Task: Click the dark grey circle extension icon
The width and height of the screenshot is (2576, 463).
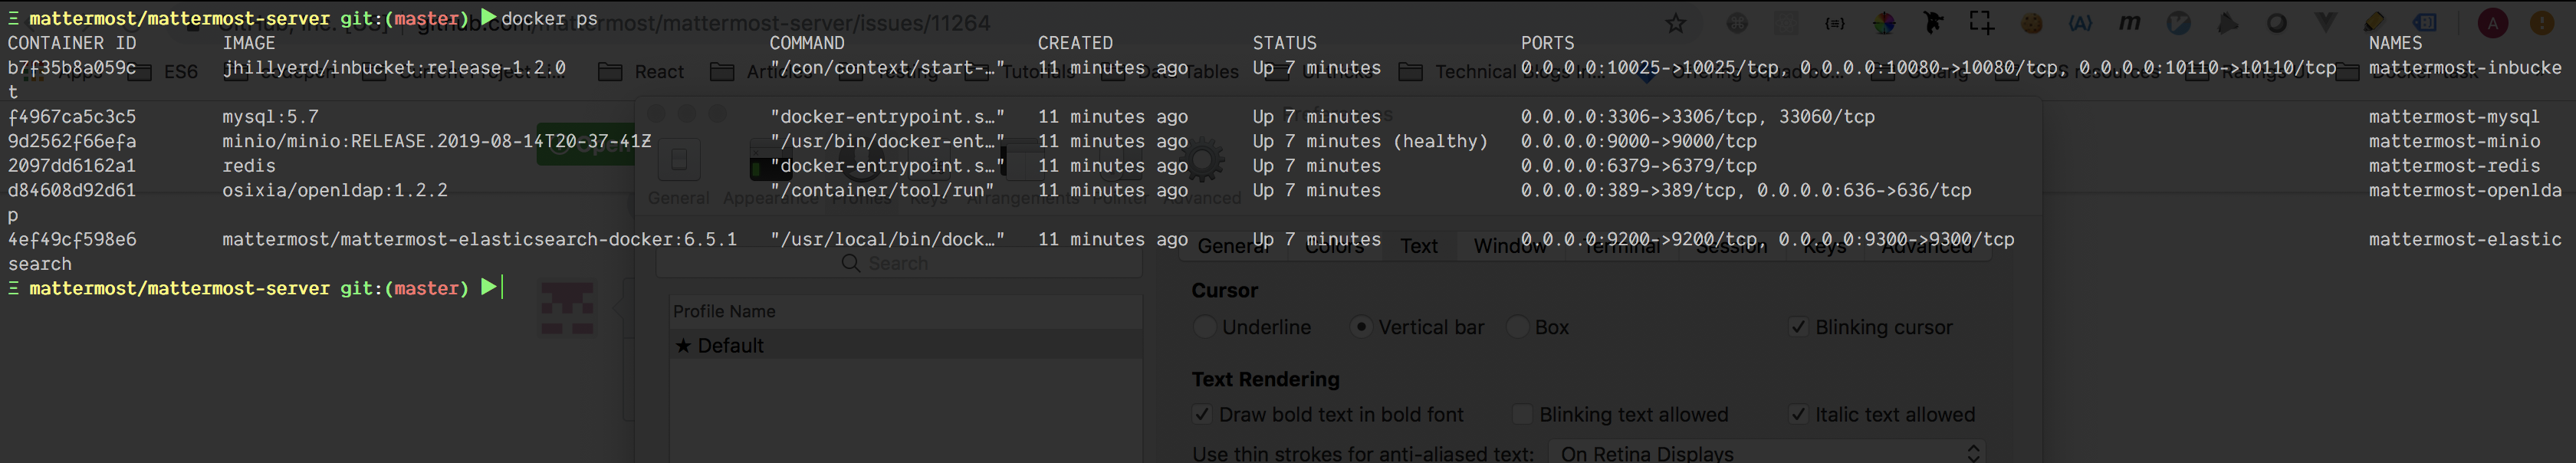Action: click(x=2277, y=23)
